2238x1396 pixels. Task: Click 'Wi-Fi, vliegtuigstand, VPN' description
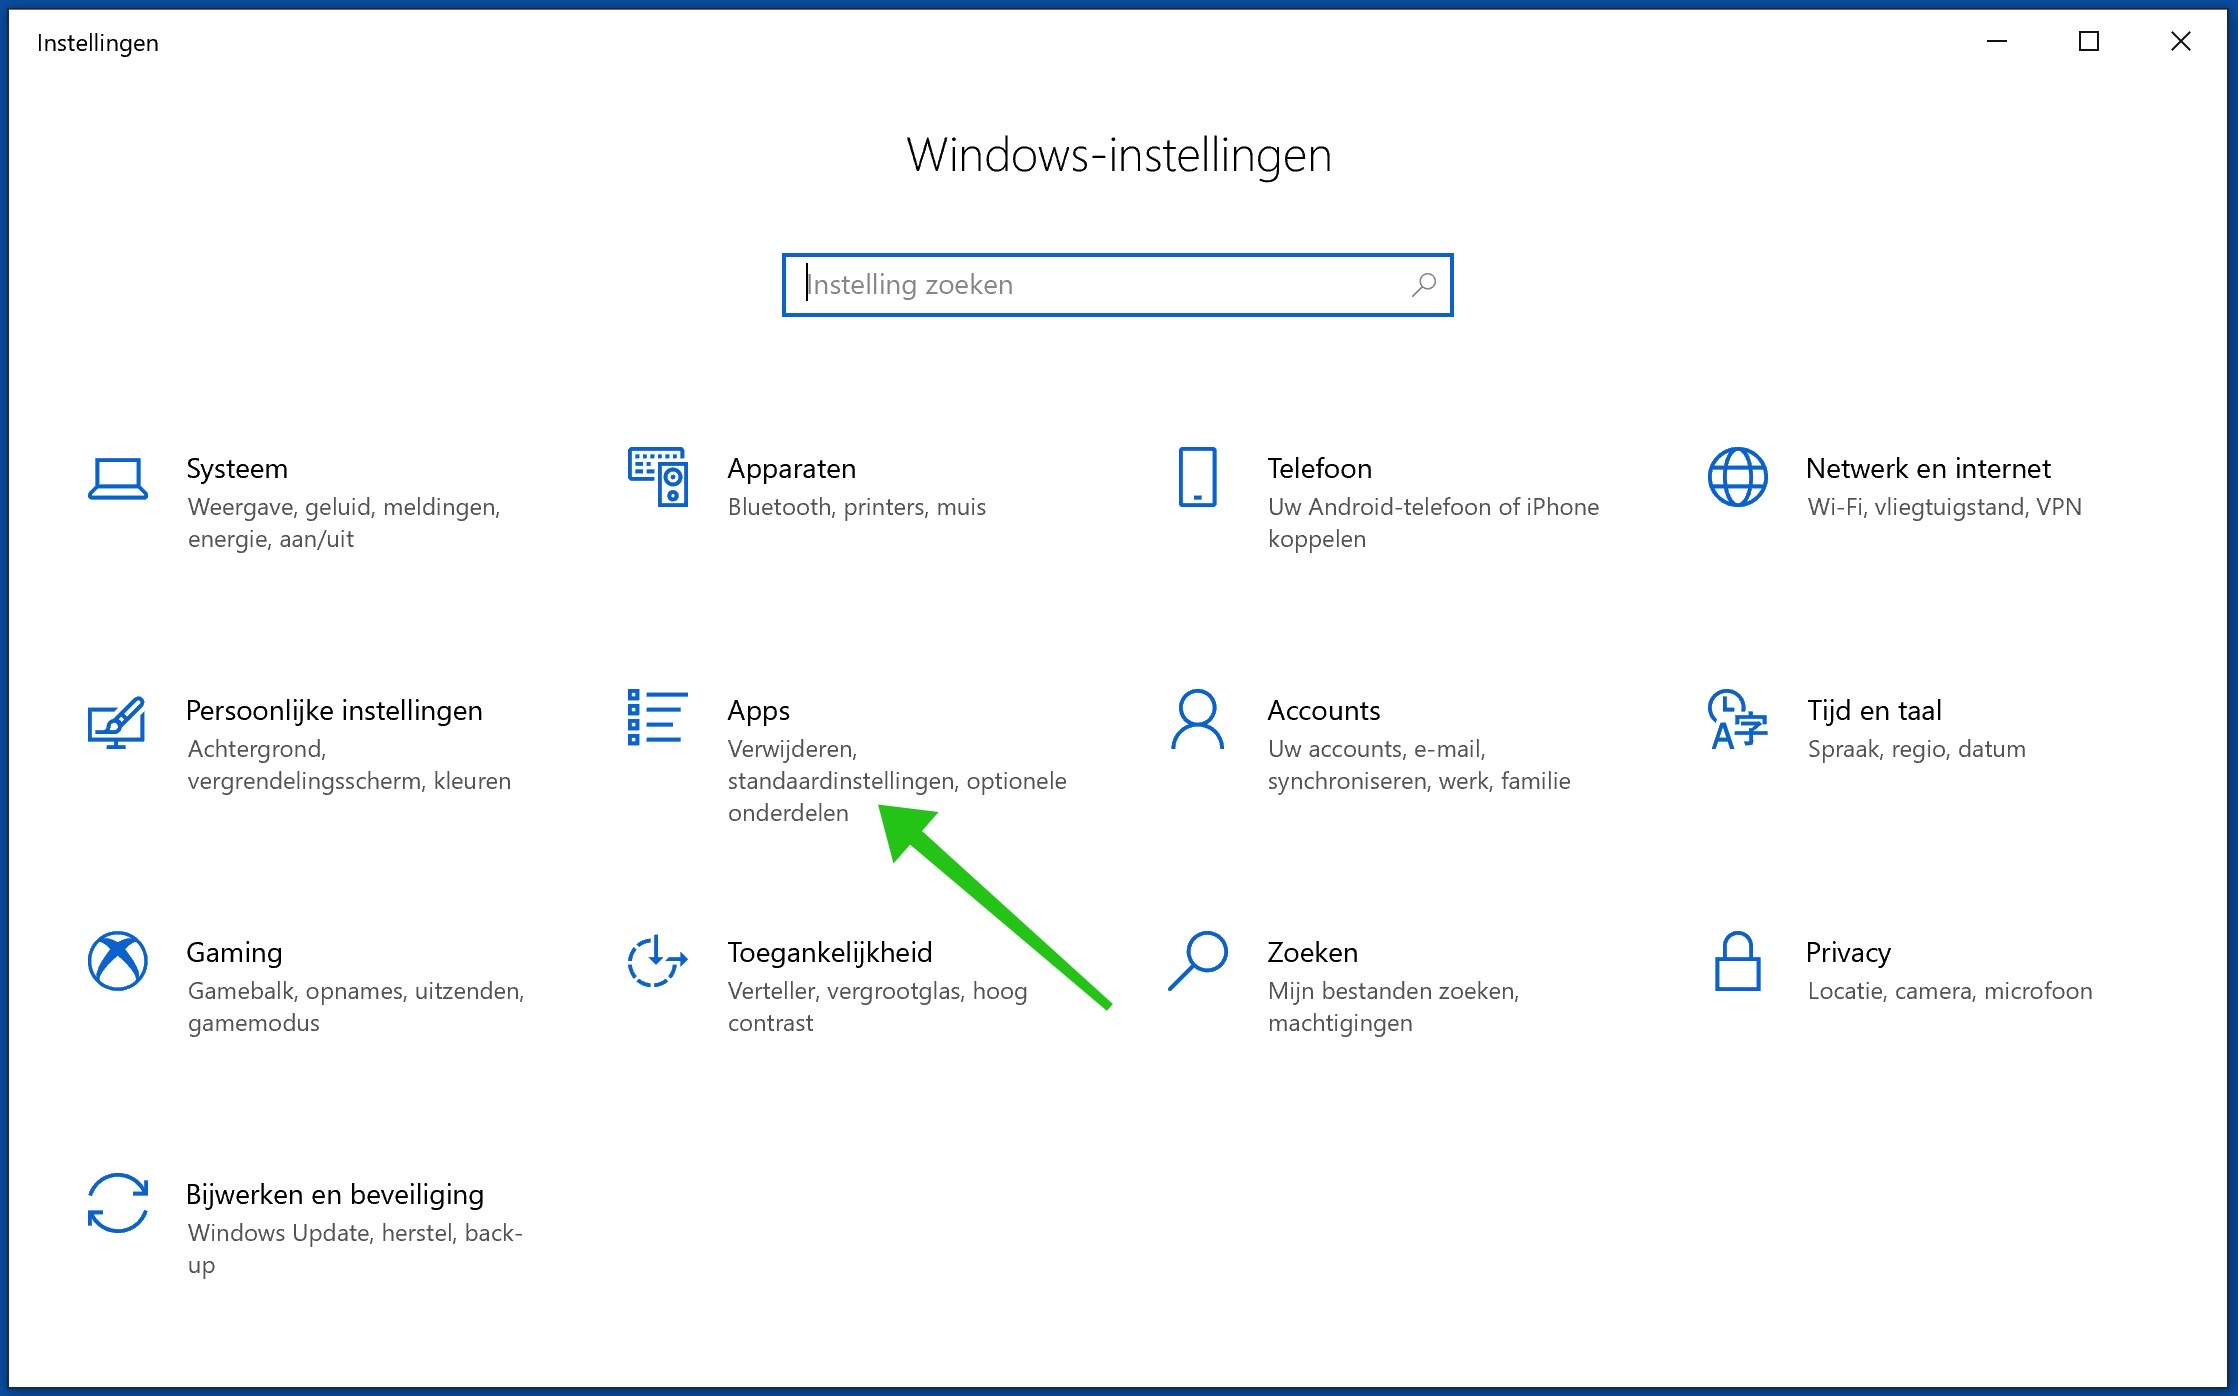[1945, 507]
